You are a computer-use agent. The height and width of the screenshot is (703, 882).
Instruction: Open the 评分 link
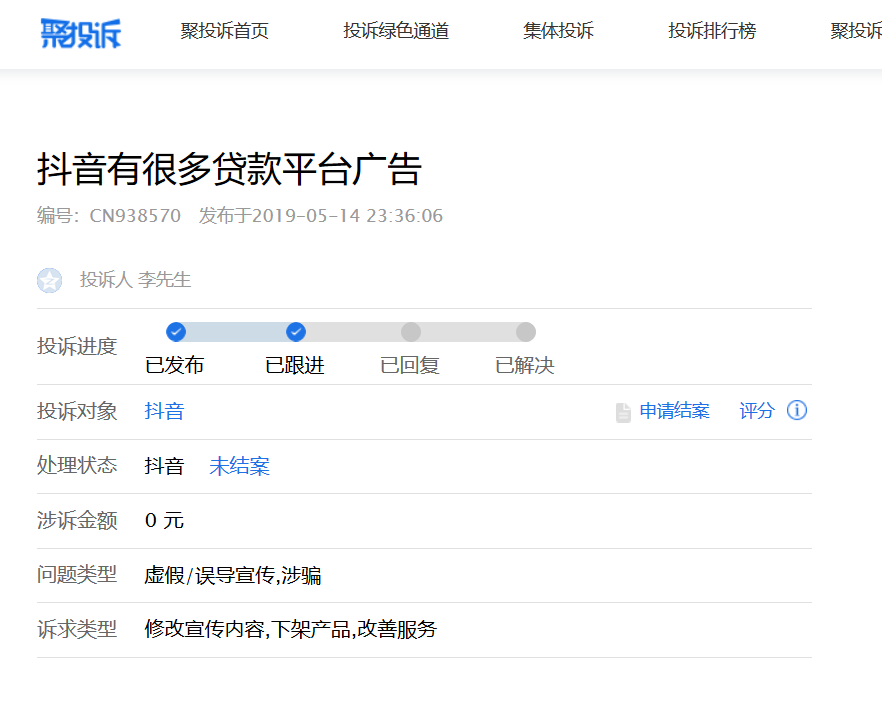coord(757,410)
